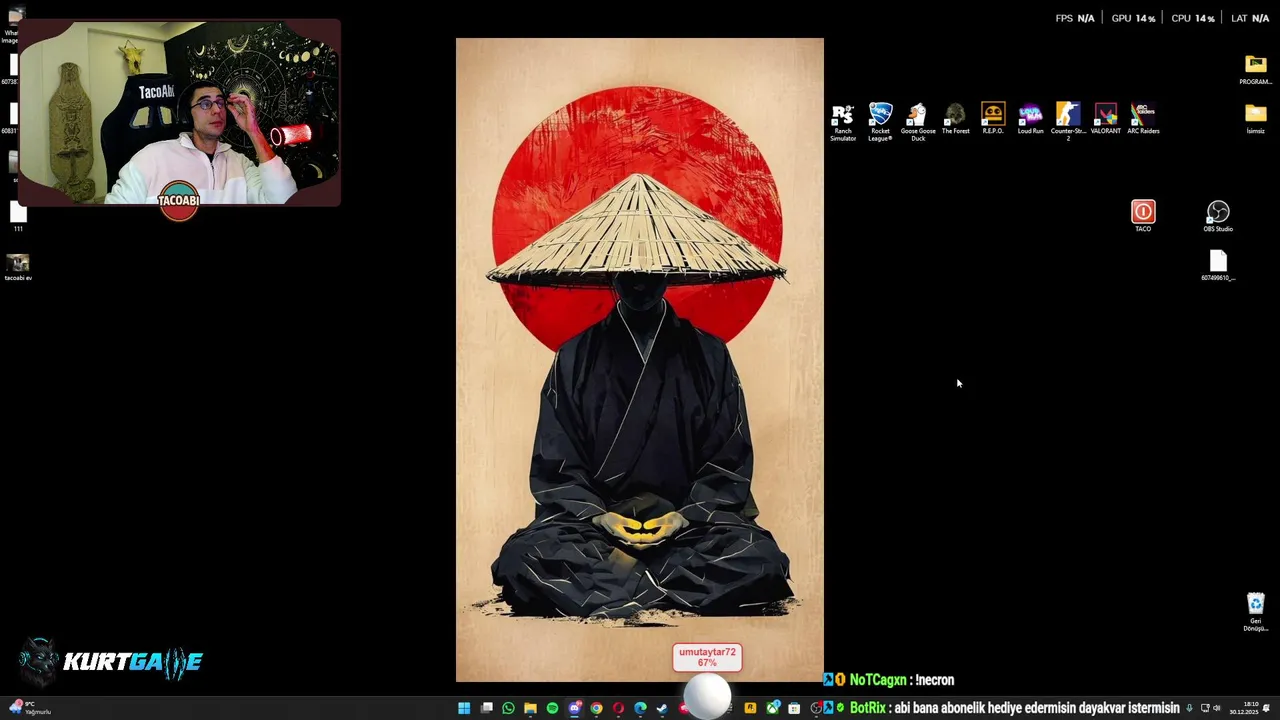Select the ARC Raiders shortcut
This screenshot has height=720, width=1280.
coord(1143,118)
